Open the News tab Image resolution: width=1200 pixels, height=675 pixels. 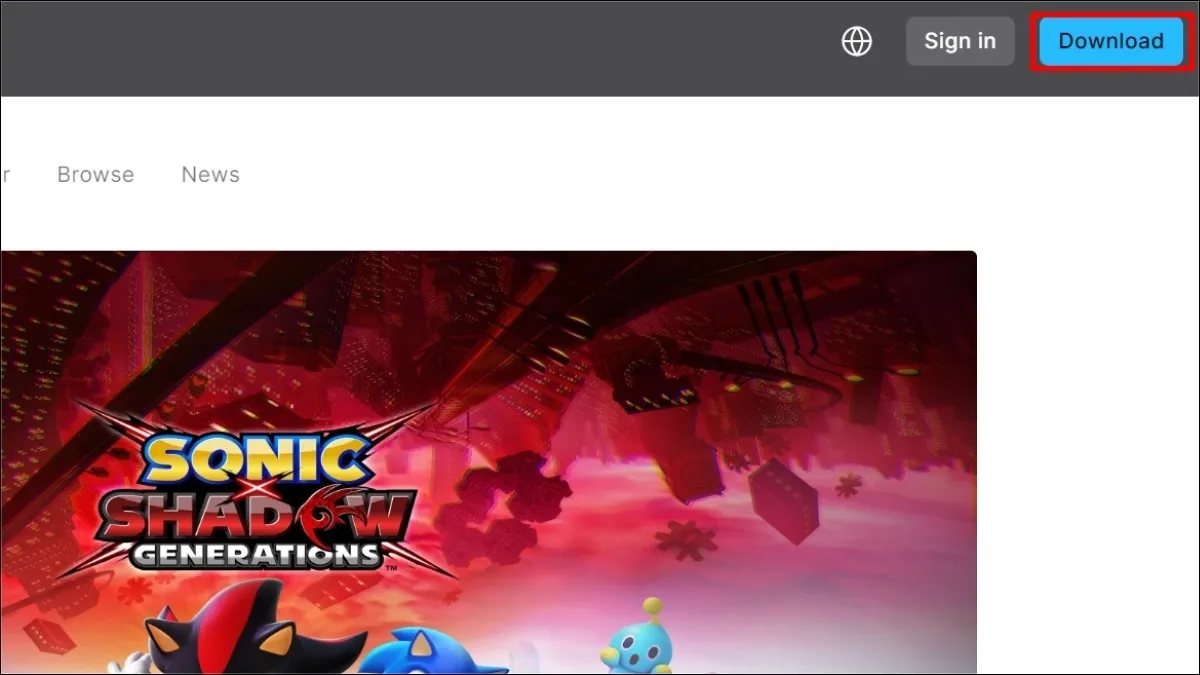(210, 174)
